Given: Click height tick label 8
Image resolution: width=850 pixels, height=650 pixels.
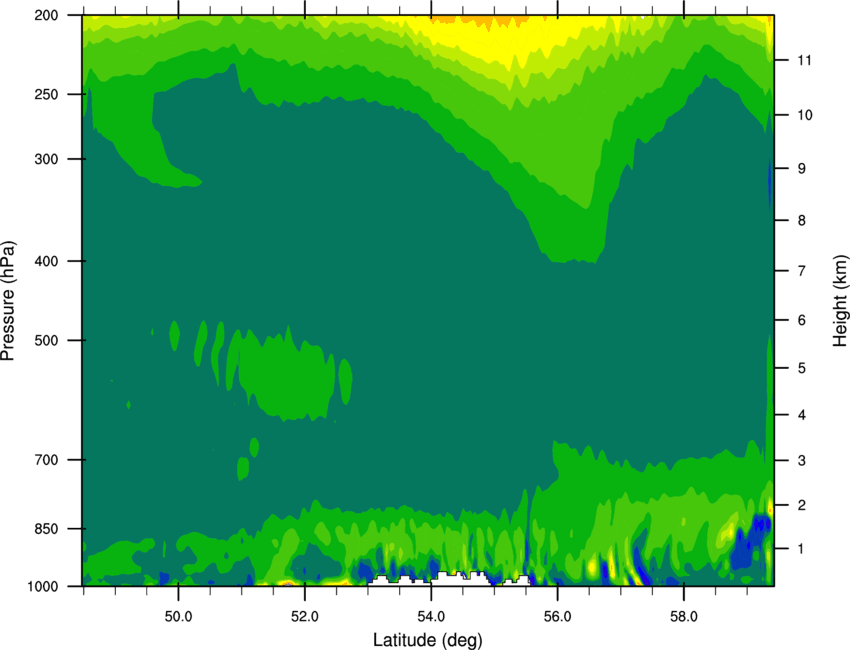Looking at the screenshot, I should pyautogui.click(x=802, y=221).
